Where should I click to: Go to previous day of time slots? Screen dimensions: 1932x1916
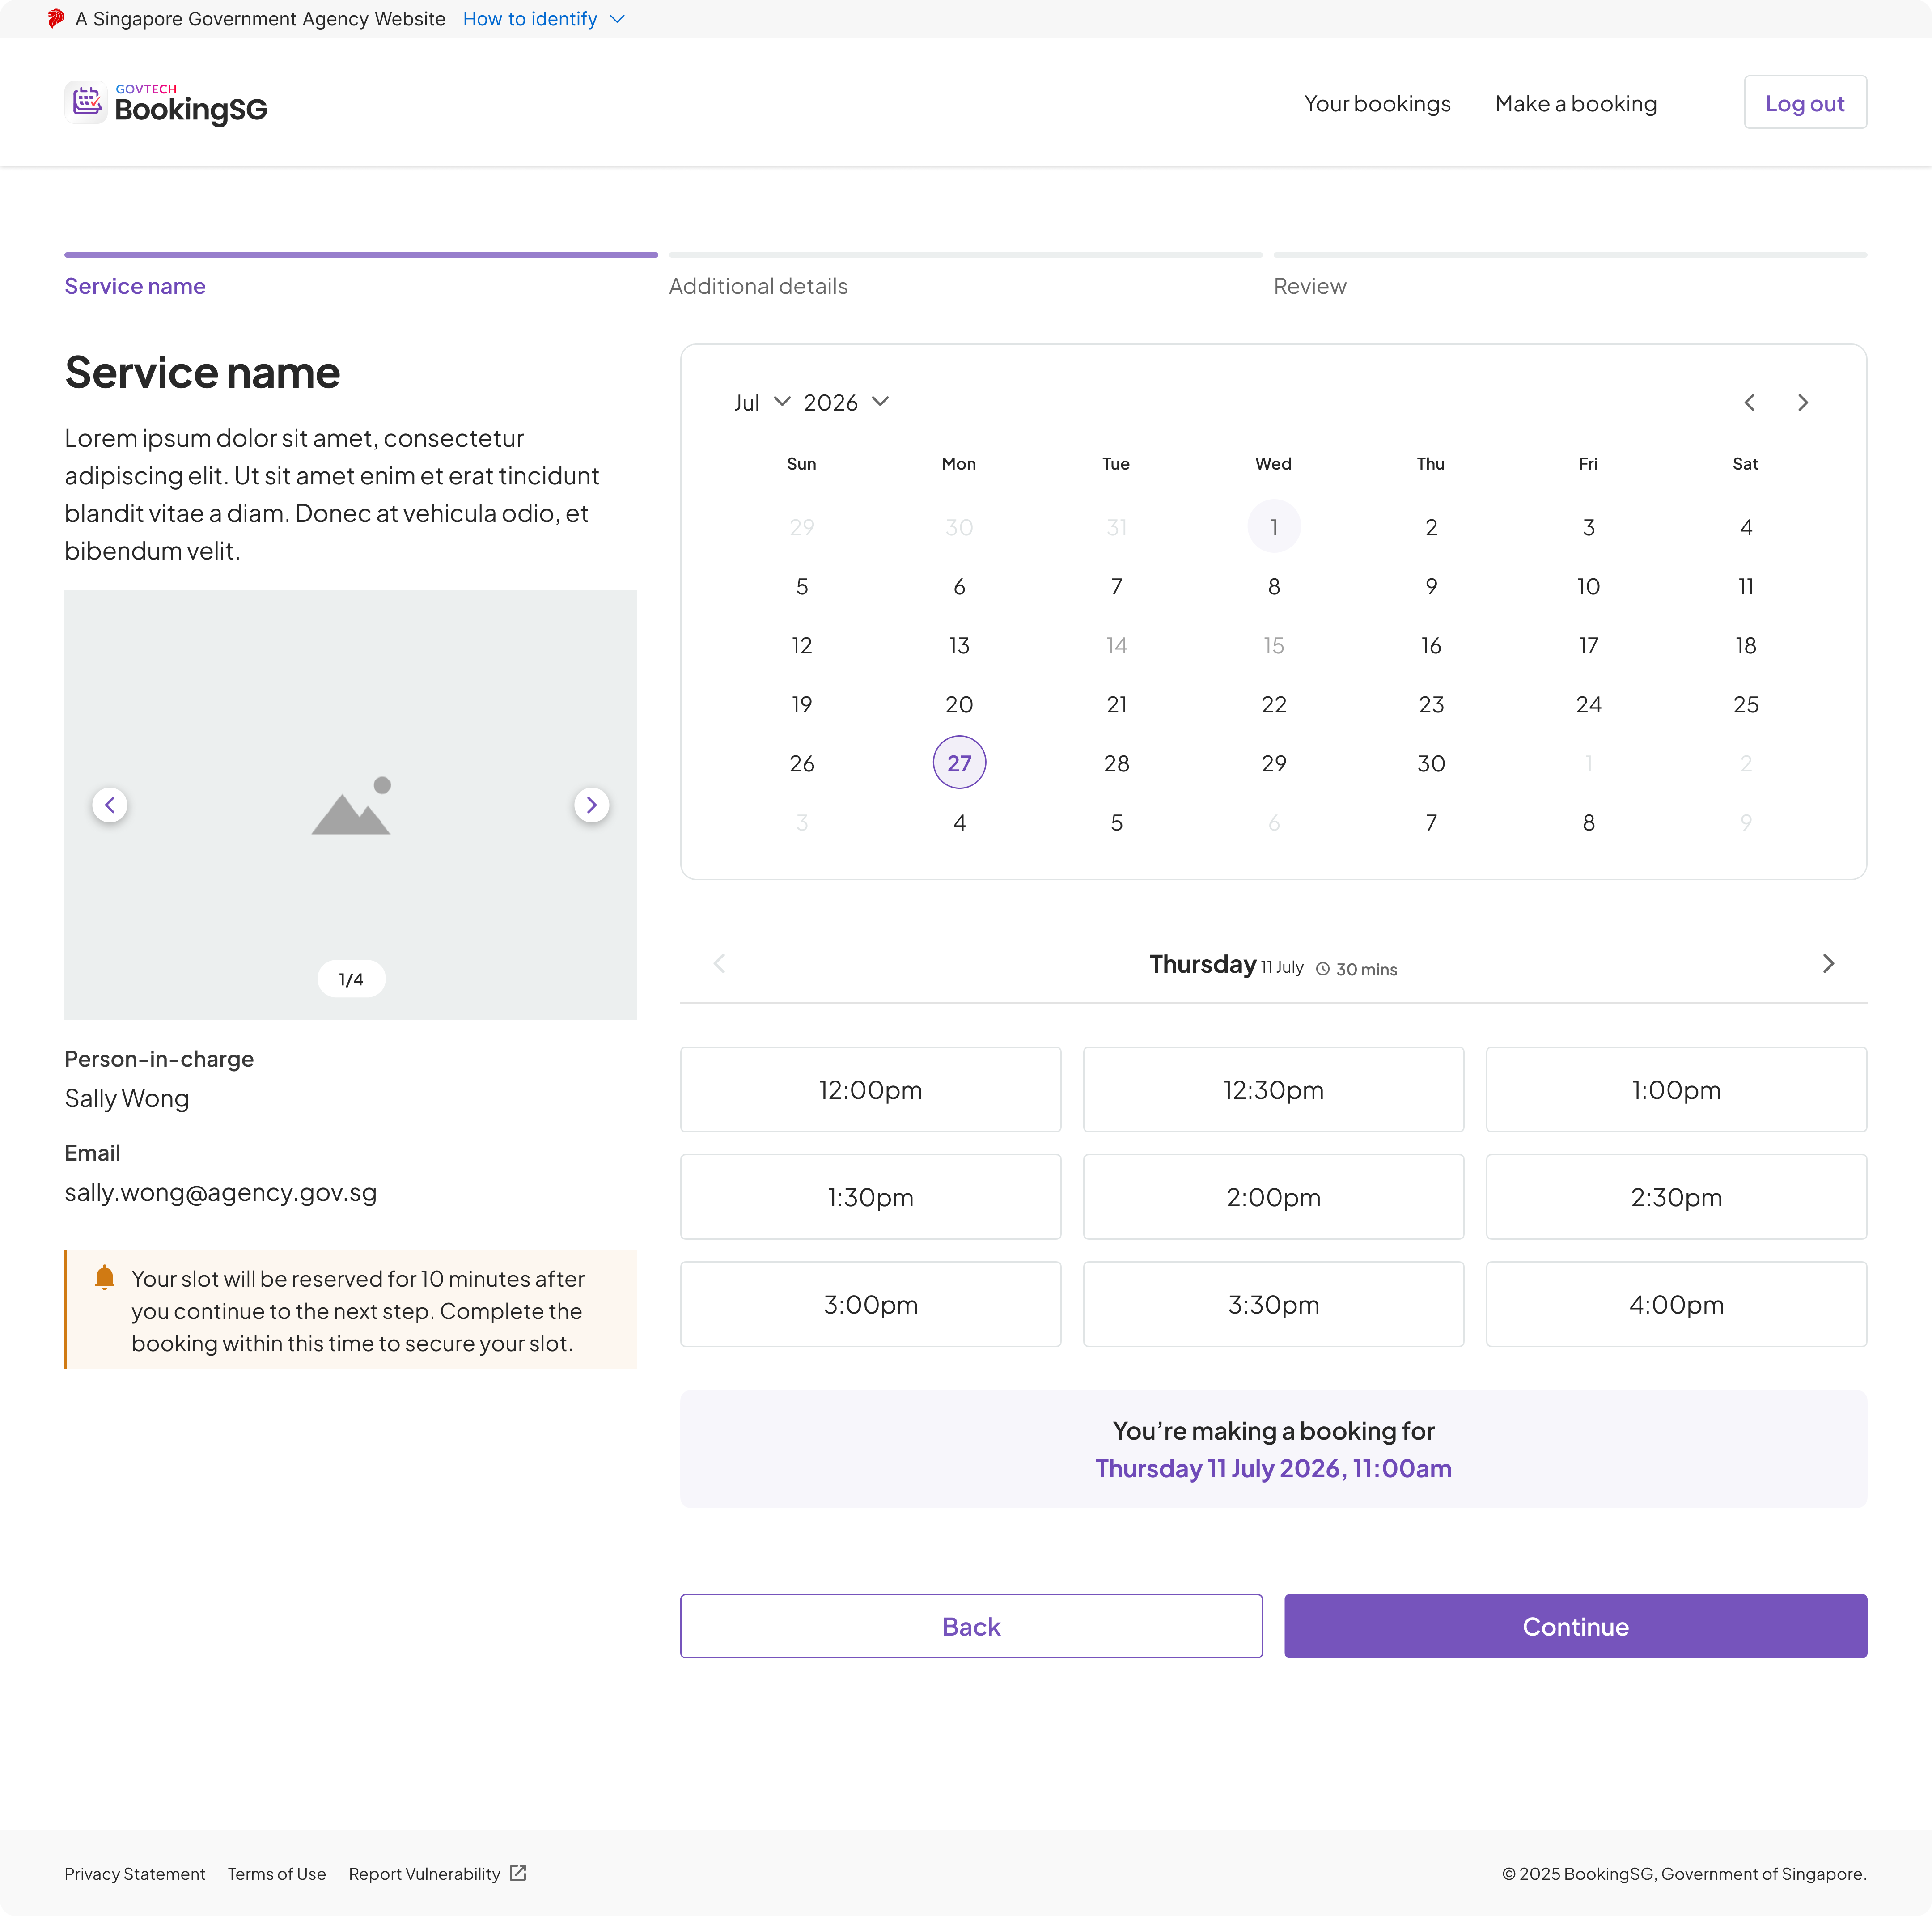(719, 963)
